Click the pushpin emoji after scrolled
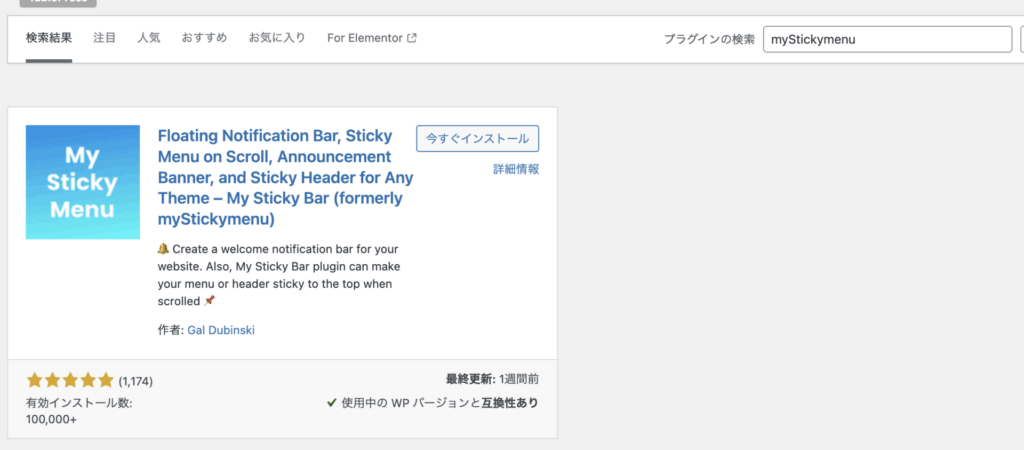 (209, 301)
